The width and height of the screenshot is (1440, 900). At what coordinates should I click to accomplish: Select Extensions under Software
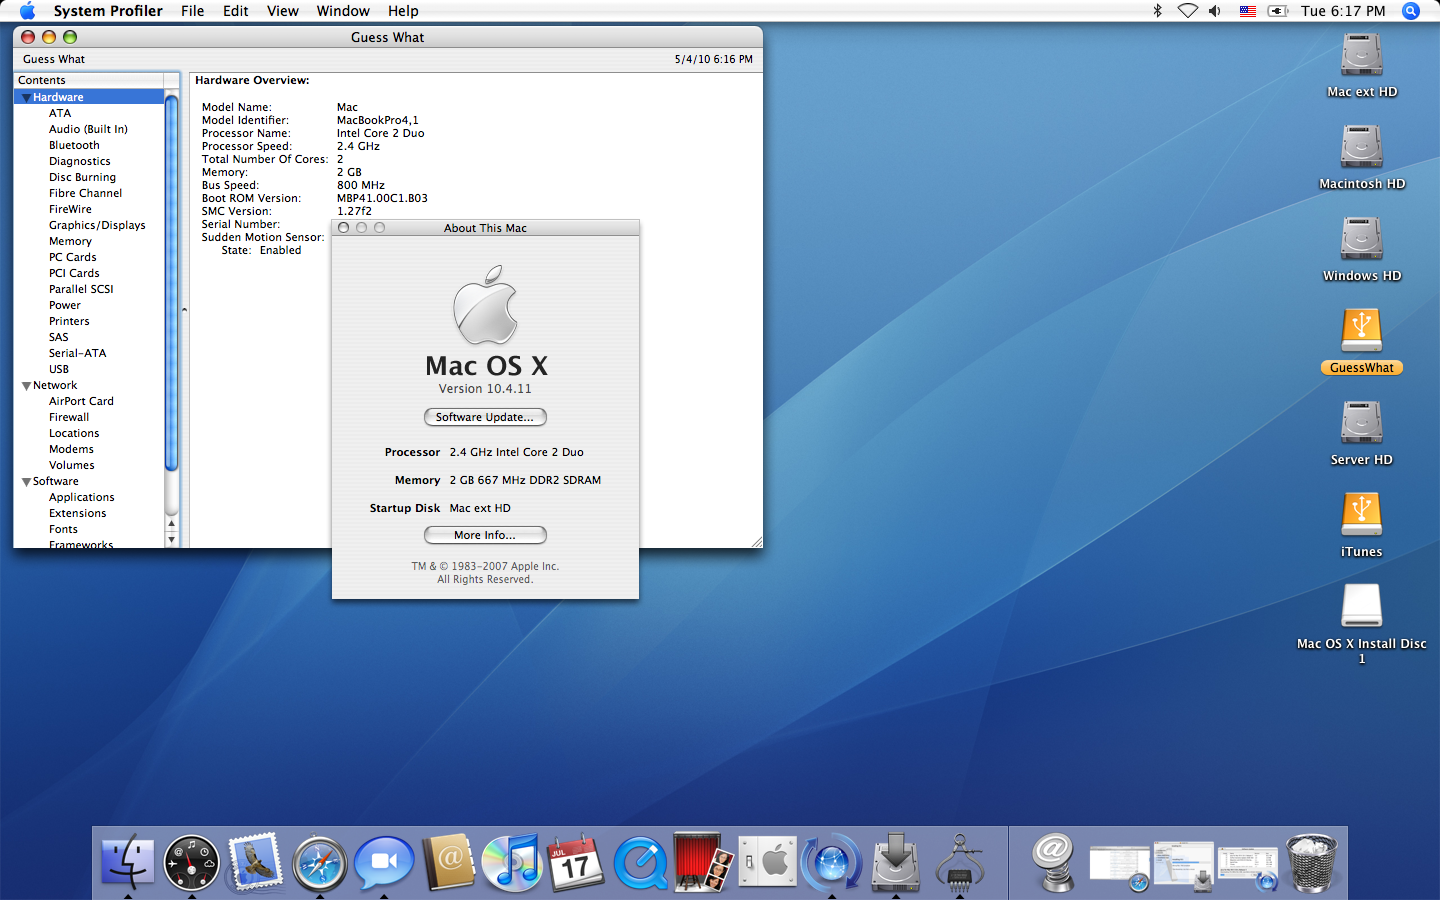pos(77,513)
